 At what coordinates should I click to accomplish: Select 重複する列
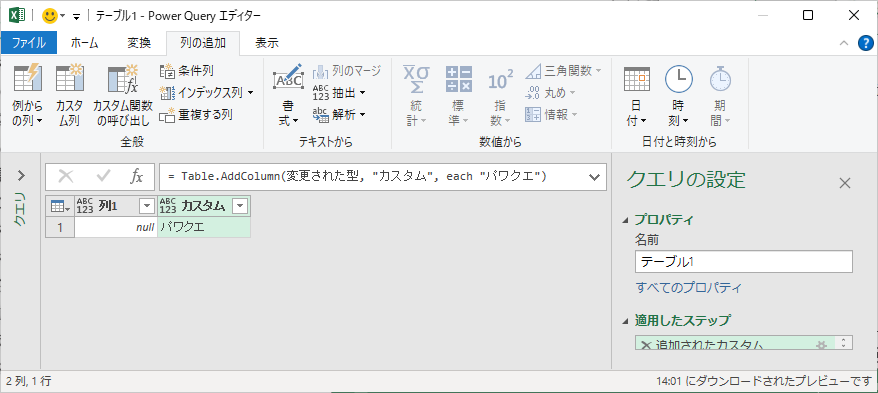[196, 115]
